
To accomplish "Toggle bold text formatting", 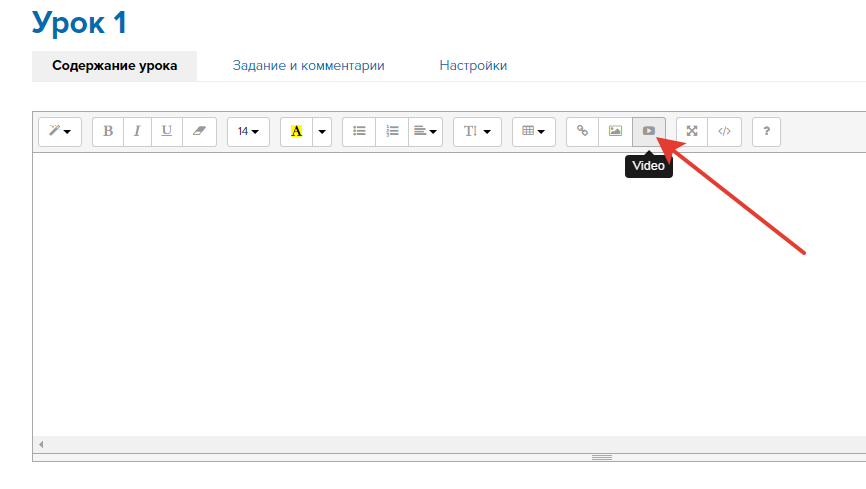I will click(108, 131).
